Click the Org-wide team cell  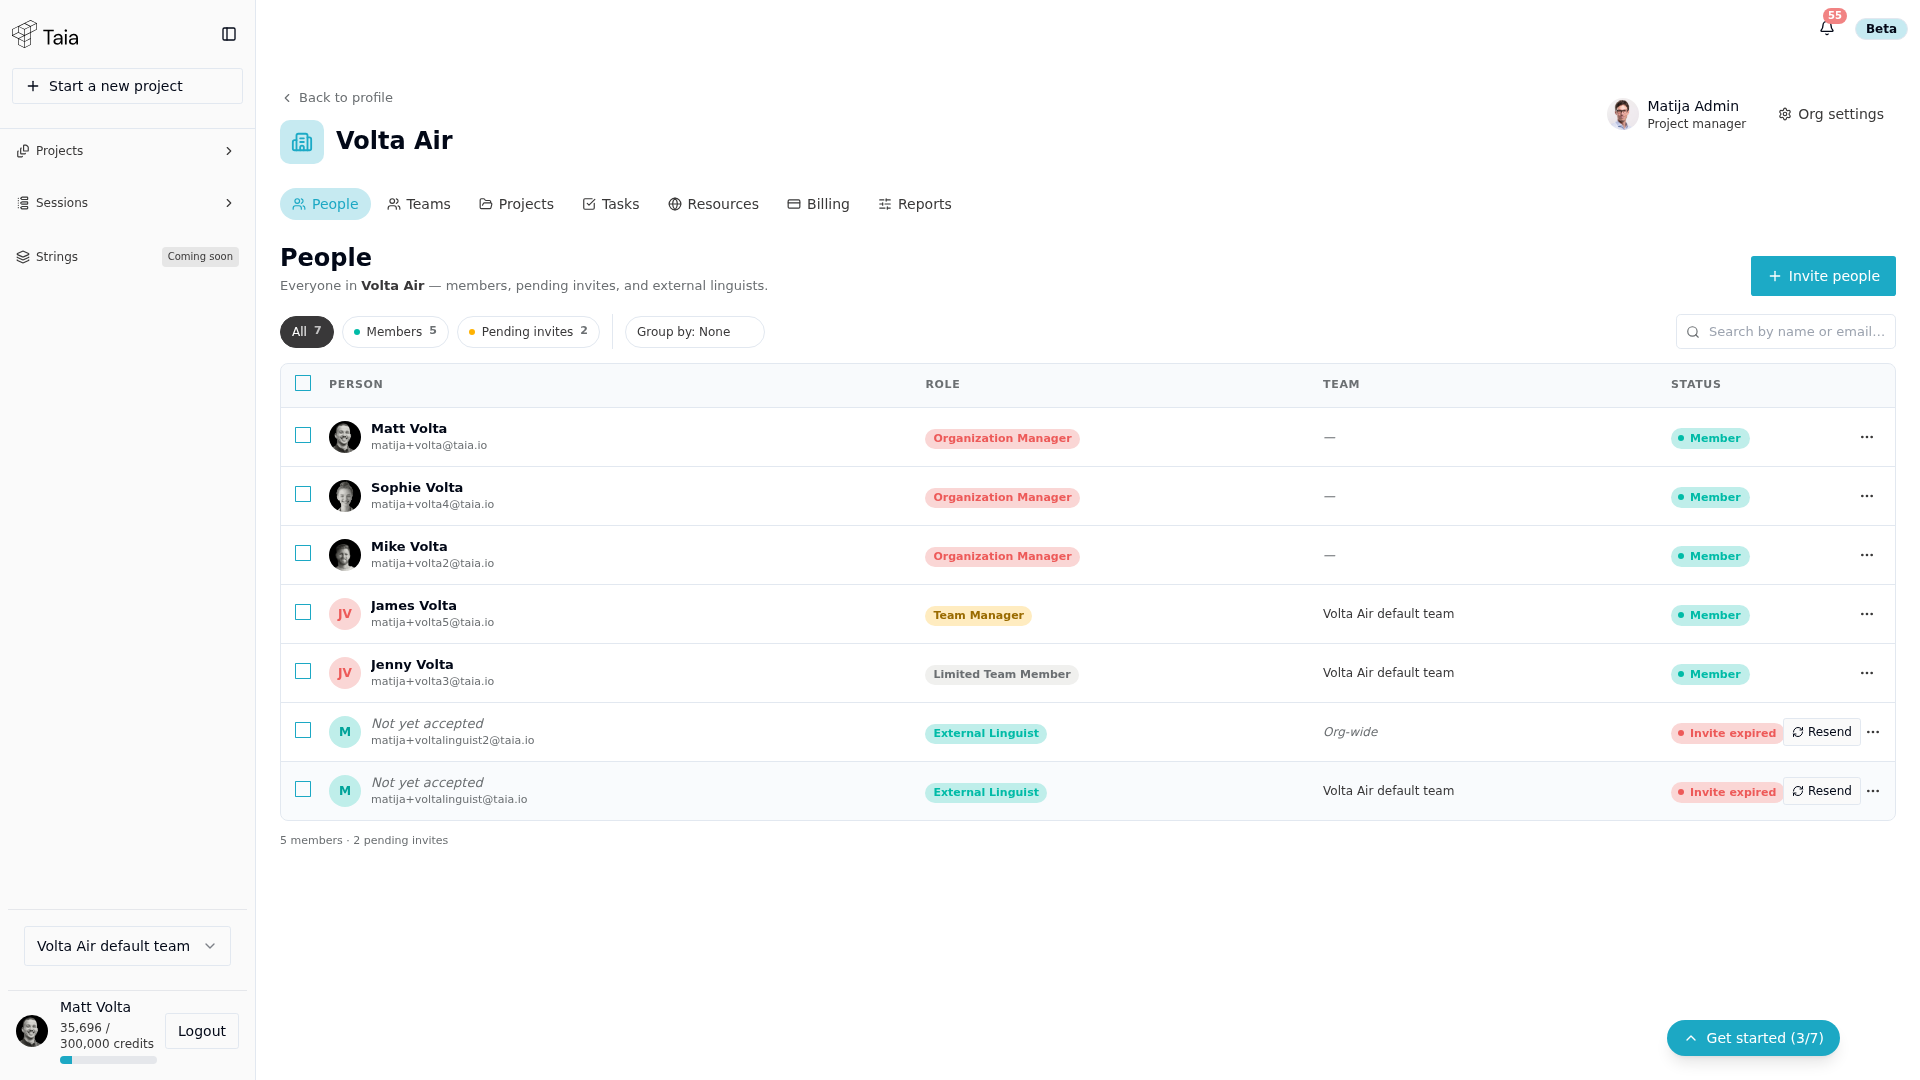tap(1350, 732)
